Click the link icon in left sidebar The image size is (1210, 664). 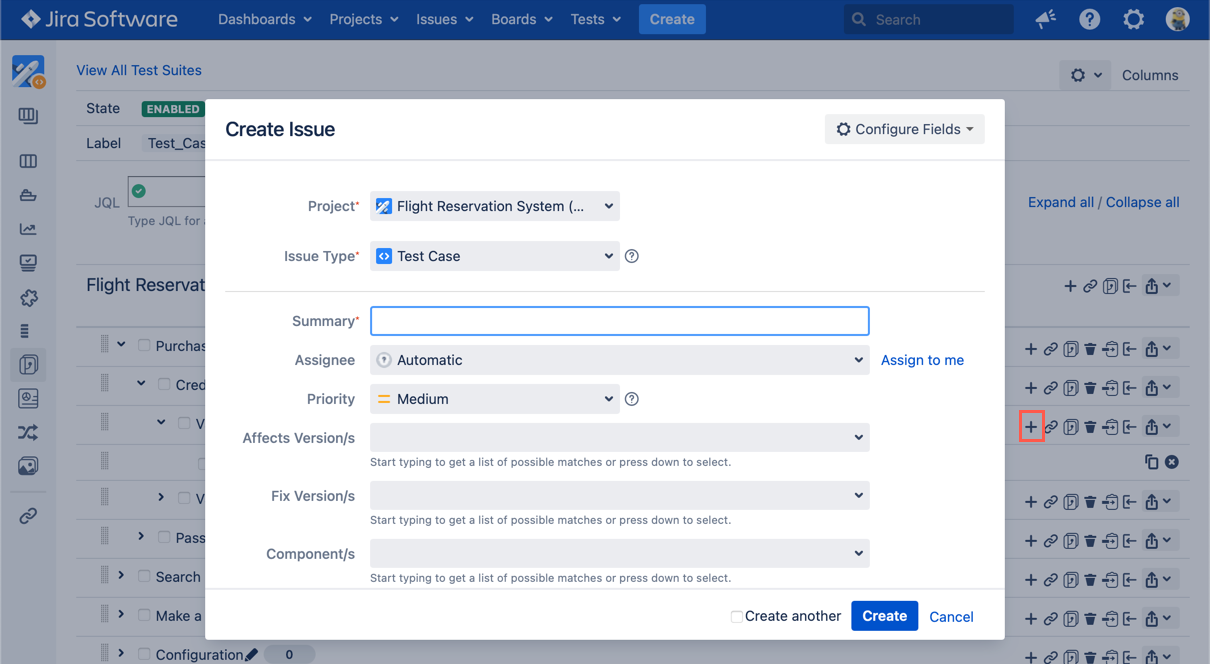(x=28, y=516)
